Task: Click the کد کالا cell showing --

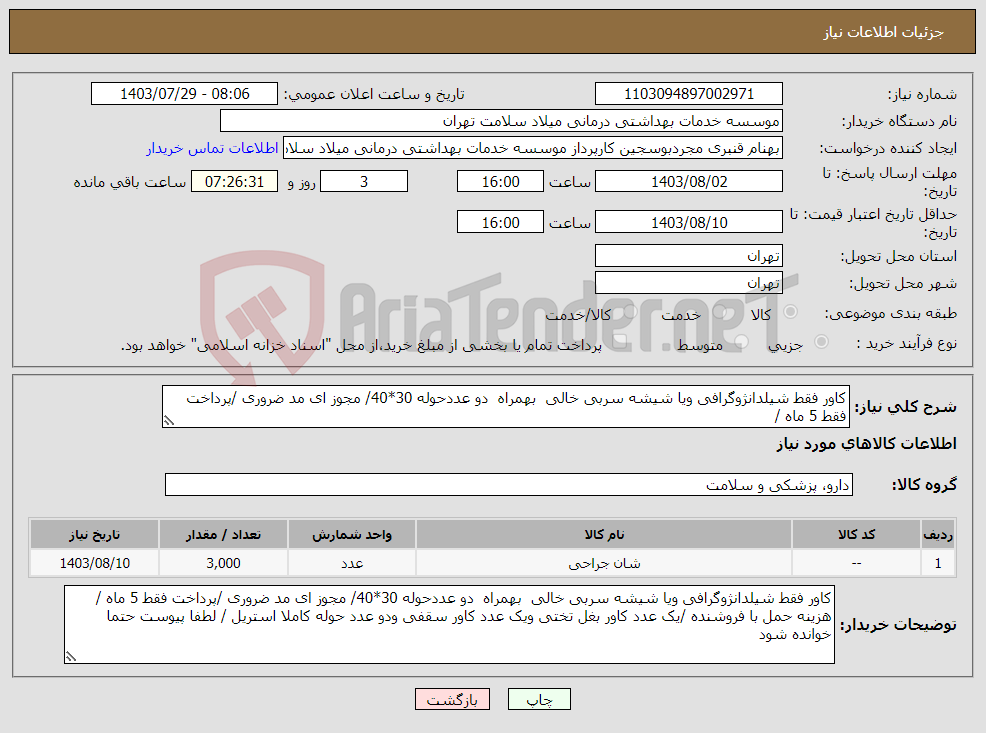Action: coord(856,563)
